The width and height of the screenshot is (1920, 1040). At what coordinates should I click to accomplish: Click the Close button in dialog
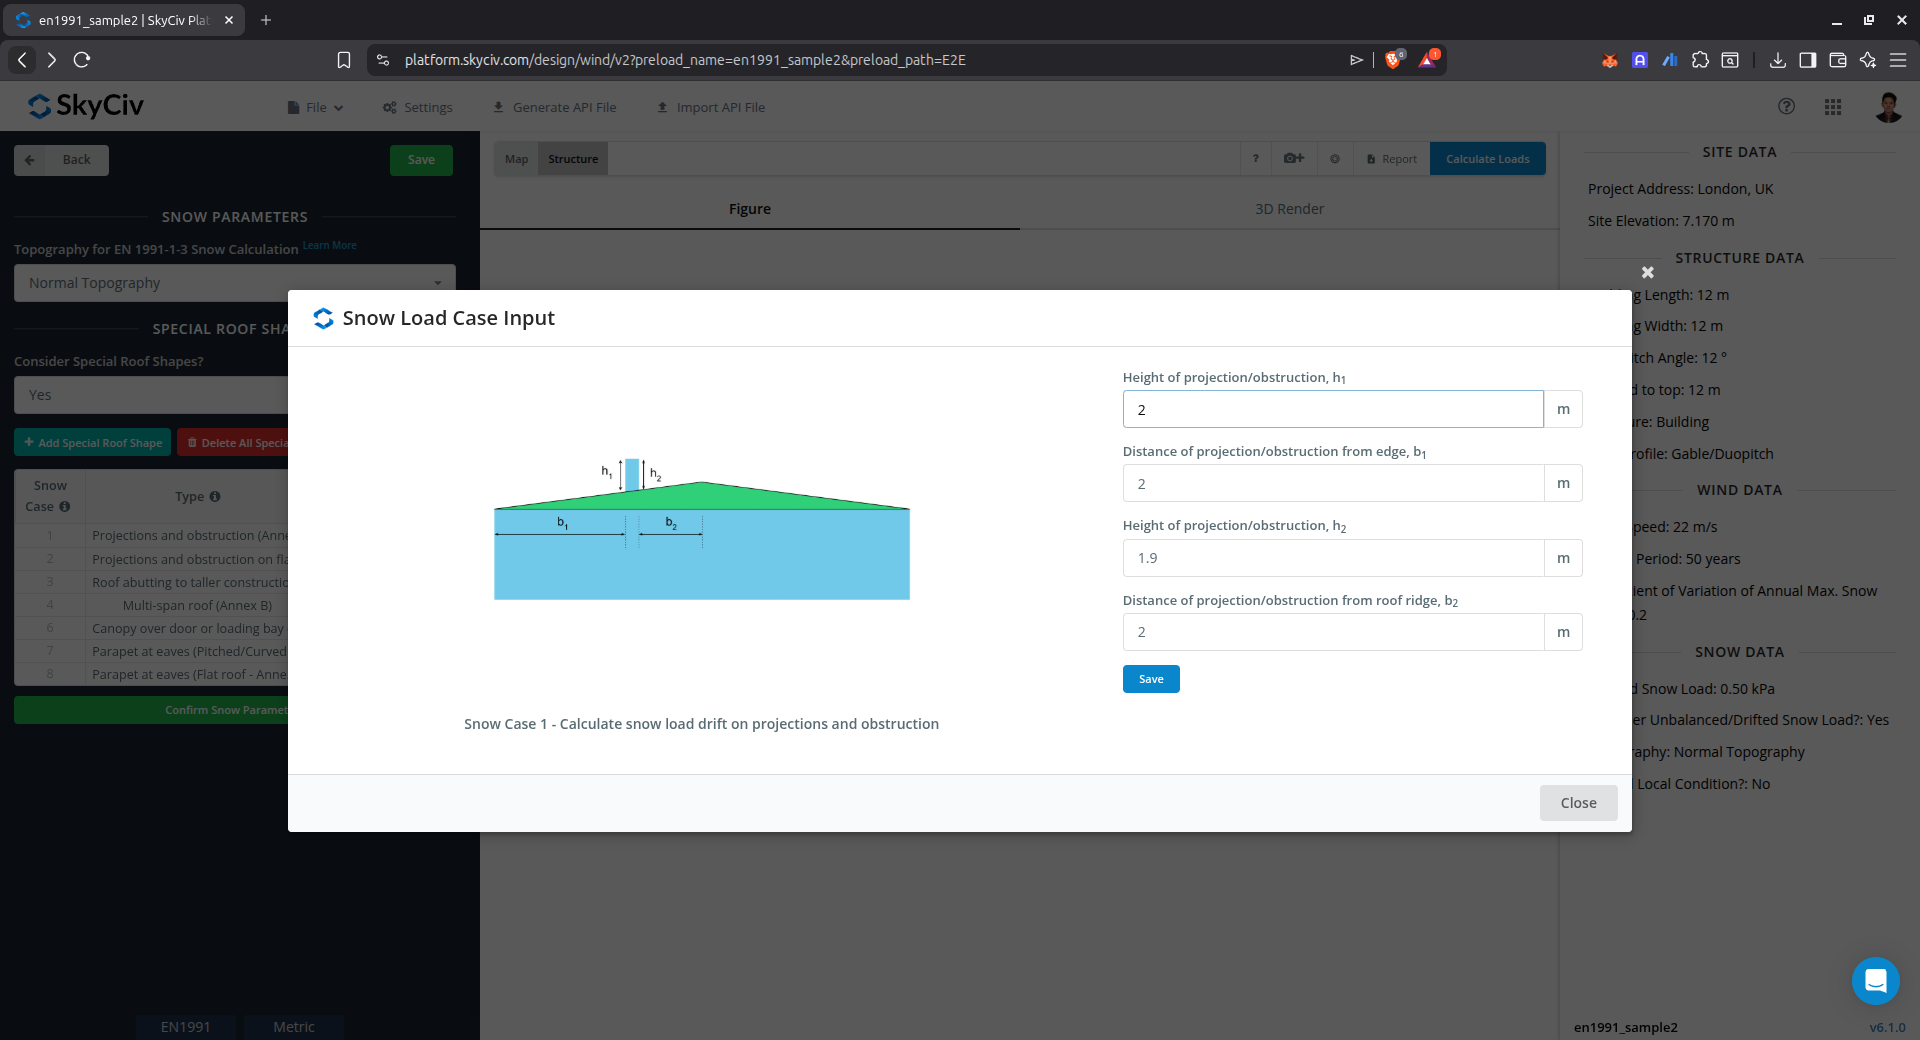(1578, 803)
